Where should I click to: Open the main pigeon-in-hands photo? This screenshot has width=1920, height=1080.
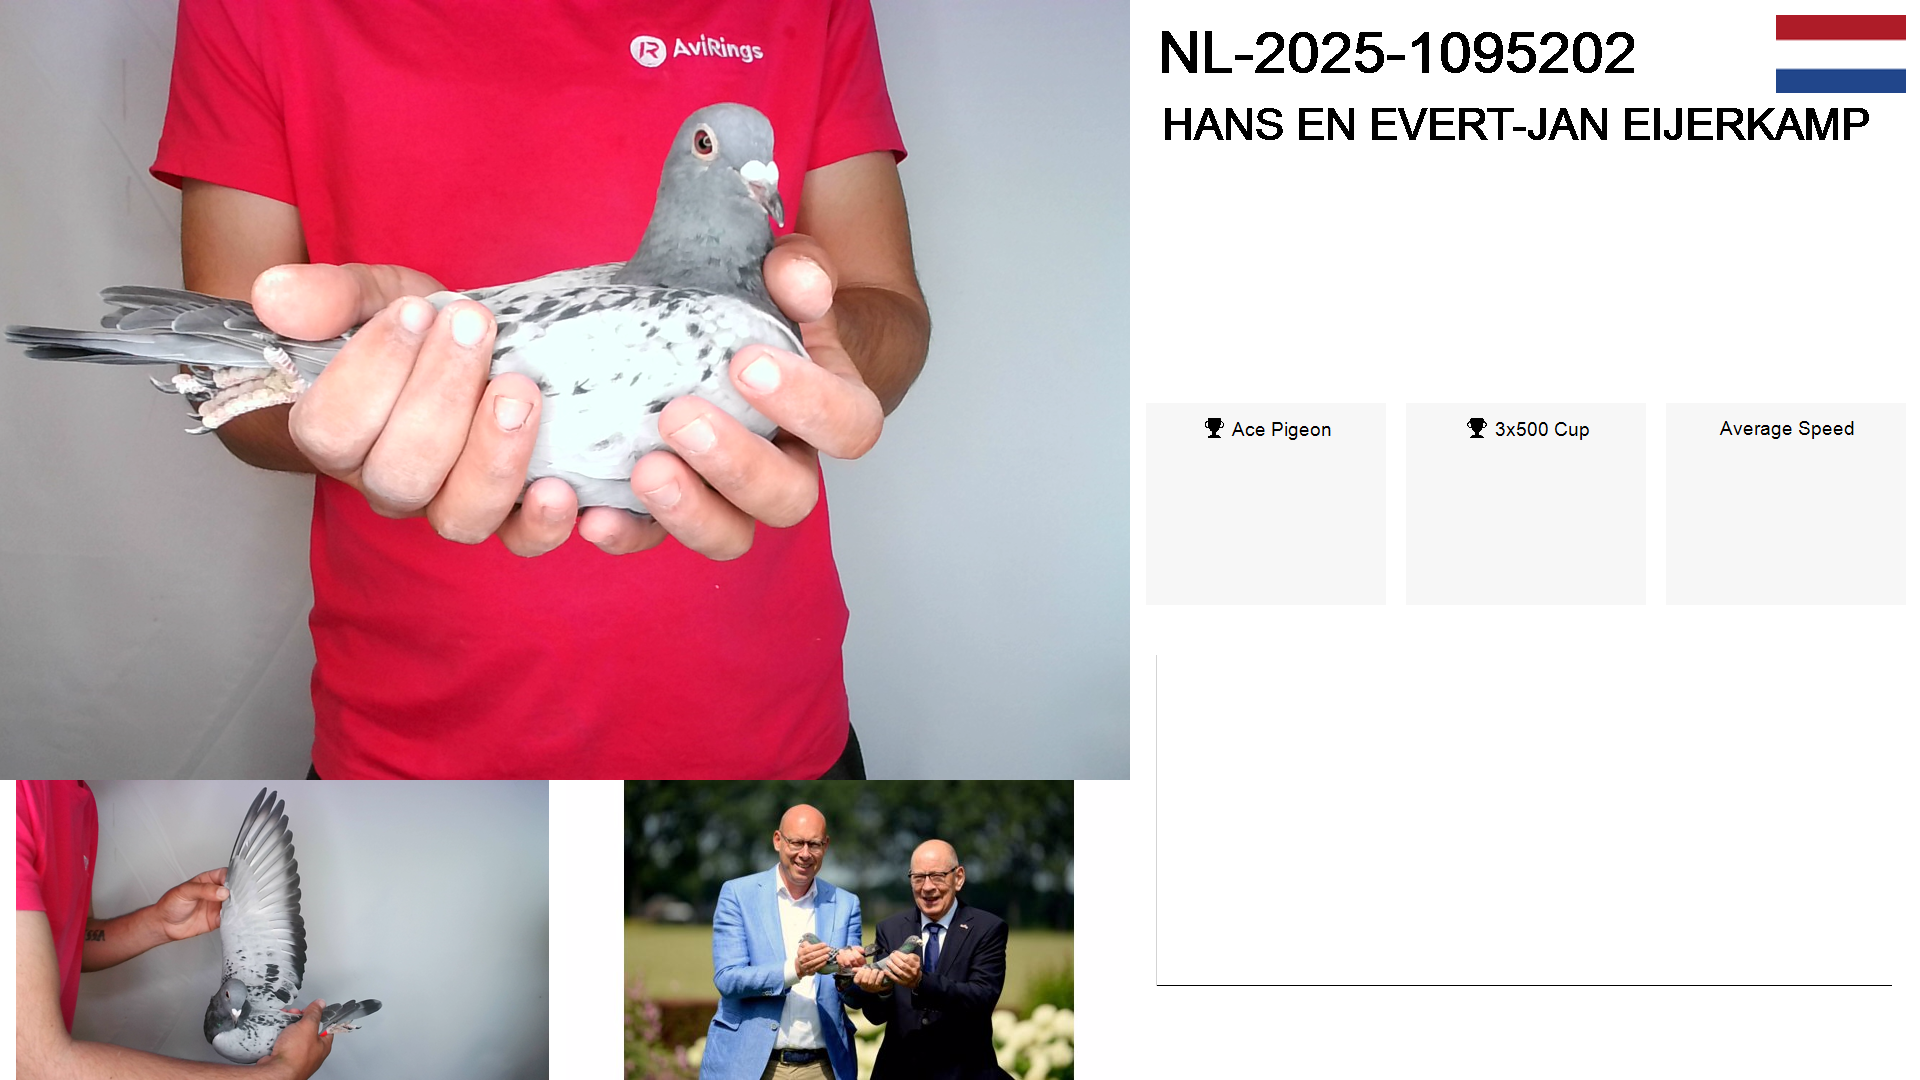(565, 390)
